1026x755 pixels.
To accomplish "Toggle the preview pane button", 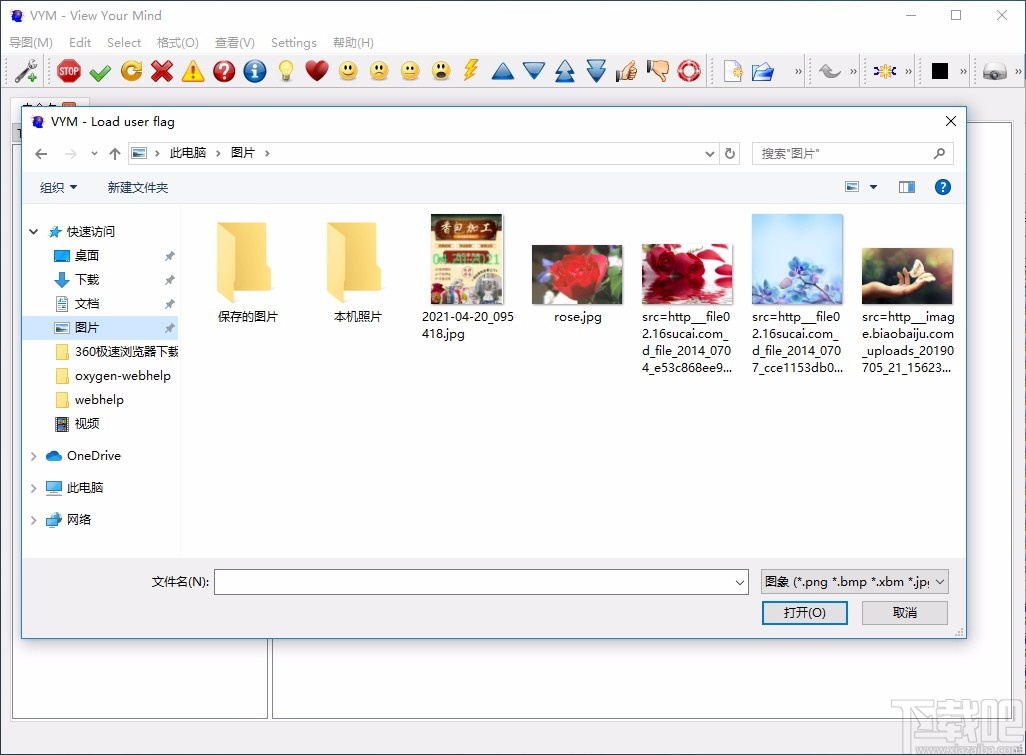I will click(x=906, y=187).
